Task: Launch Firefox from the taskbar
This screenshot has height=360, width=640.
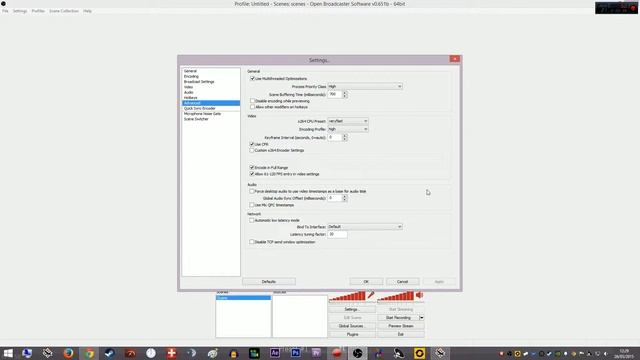Action: tap(69, 353)
